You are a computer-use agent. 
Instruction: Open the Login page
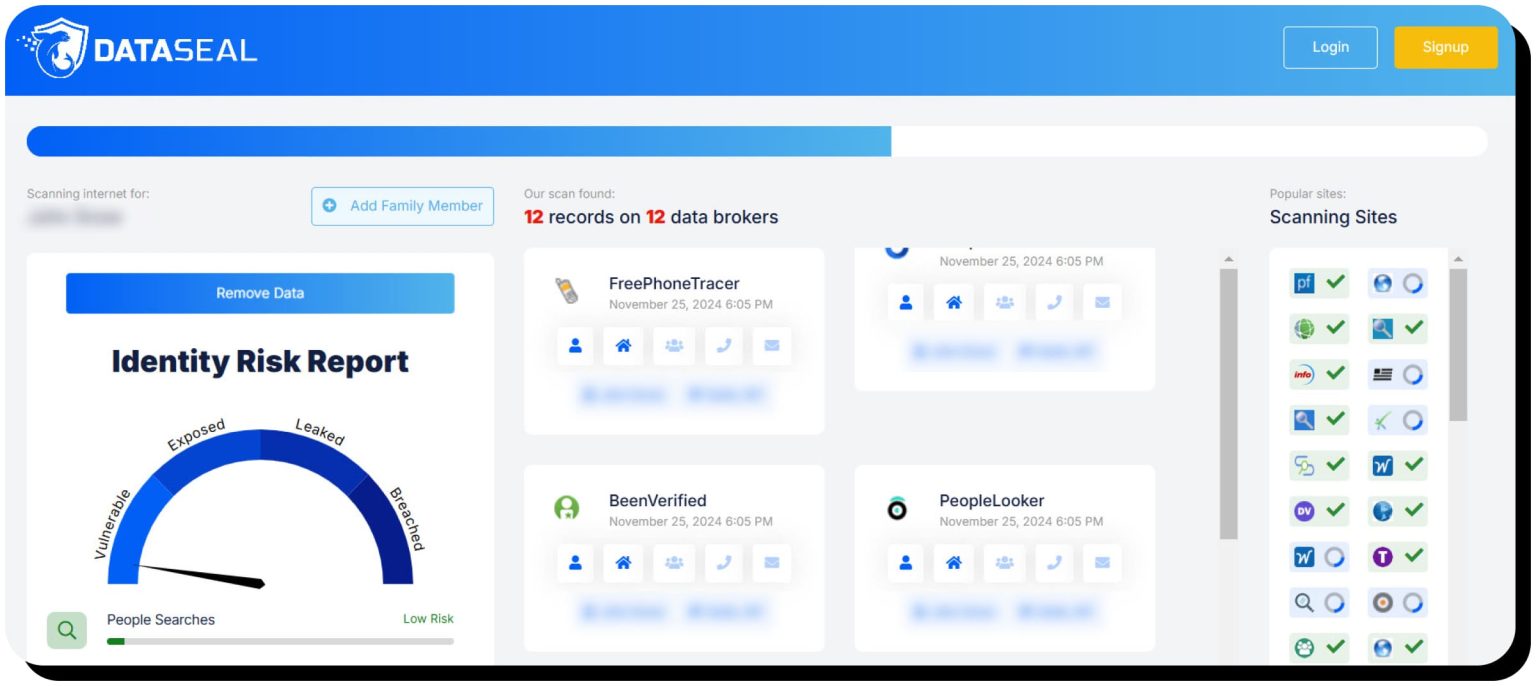[x=1330, y=46]
